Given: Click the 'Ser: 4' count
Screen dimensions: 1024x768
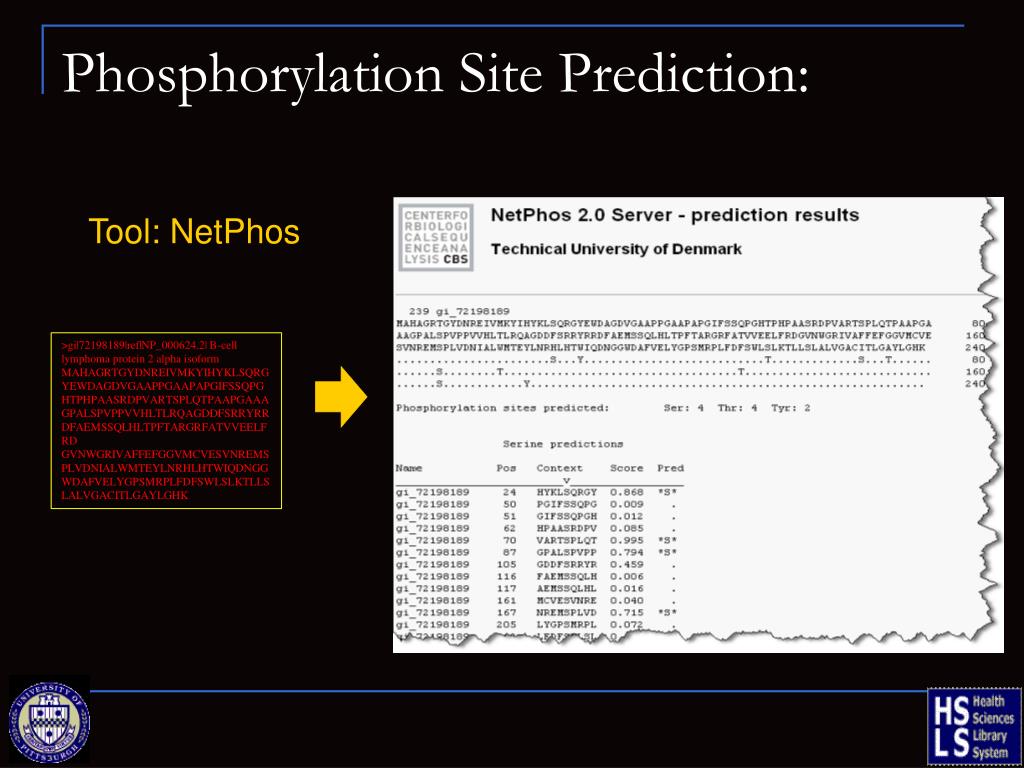Looking at the screenshot, I should click(683, 408).
